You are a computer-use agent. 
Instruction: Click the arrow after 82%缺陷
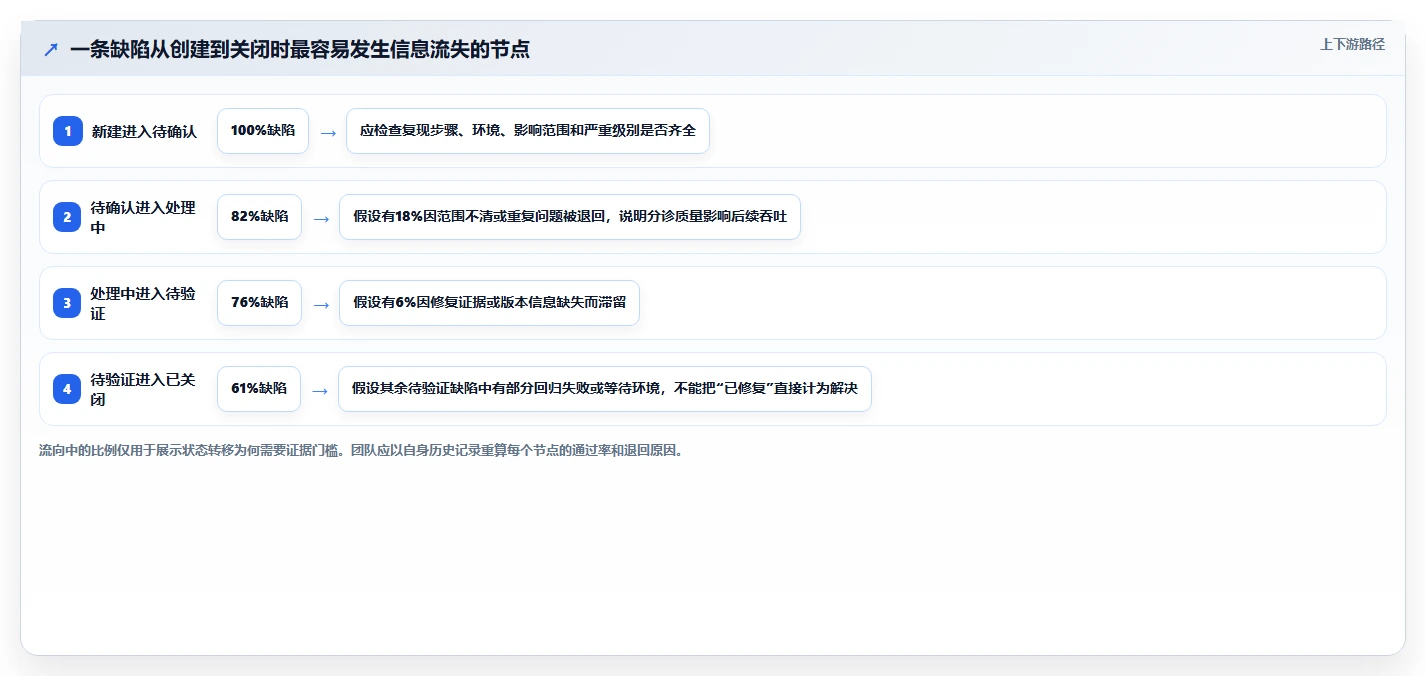pos(321,218)
